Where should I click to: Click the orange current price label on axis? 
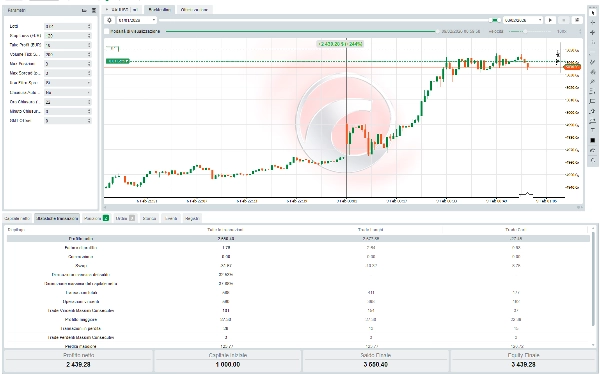coord(572,67)
